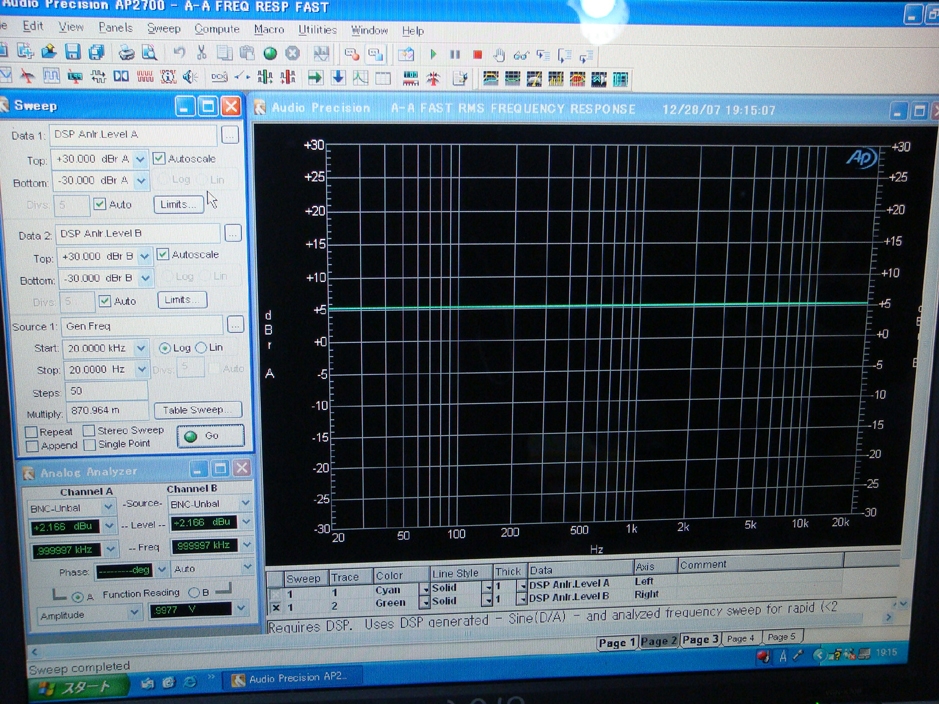Open a test file via toolbar icon

[x=48, y=51]
